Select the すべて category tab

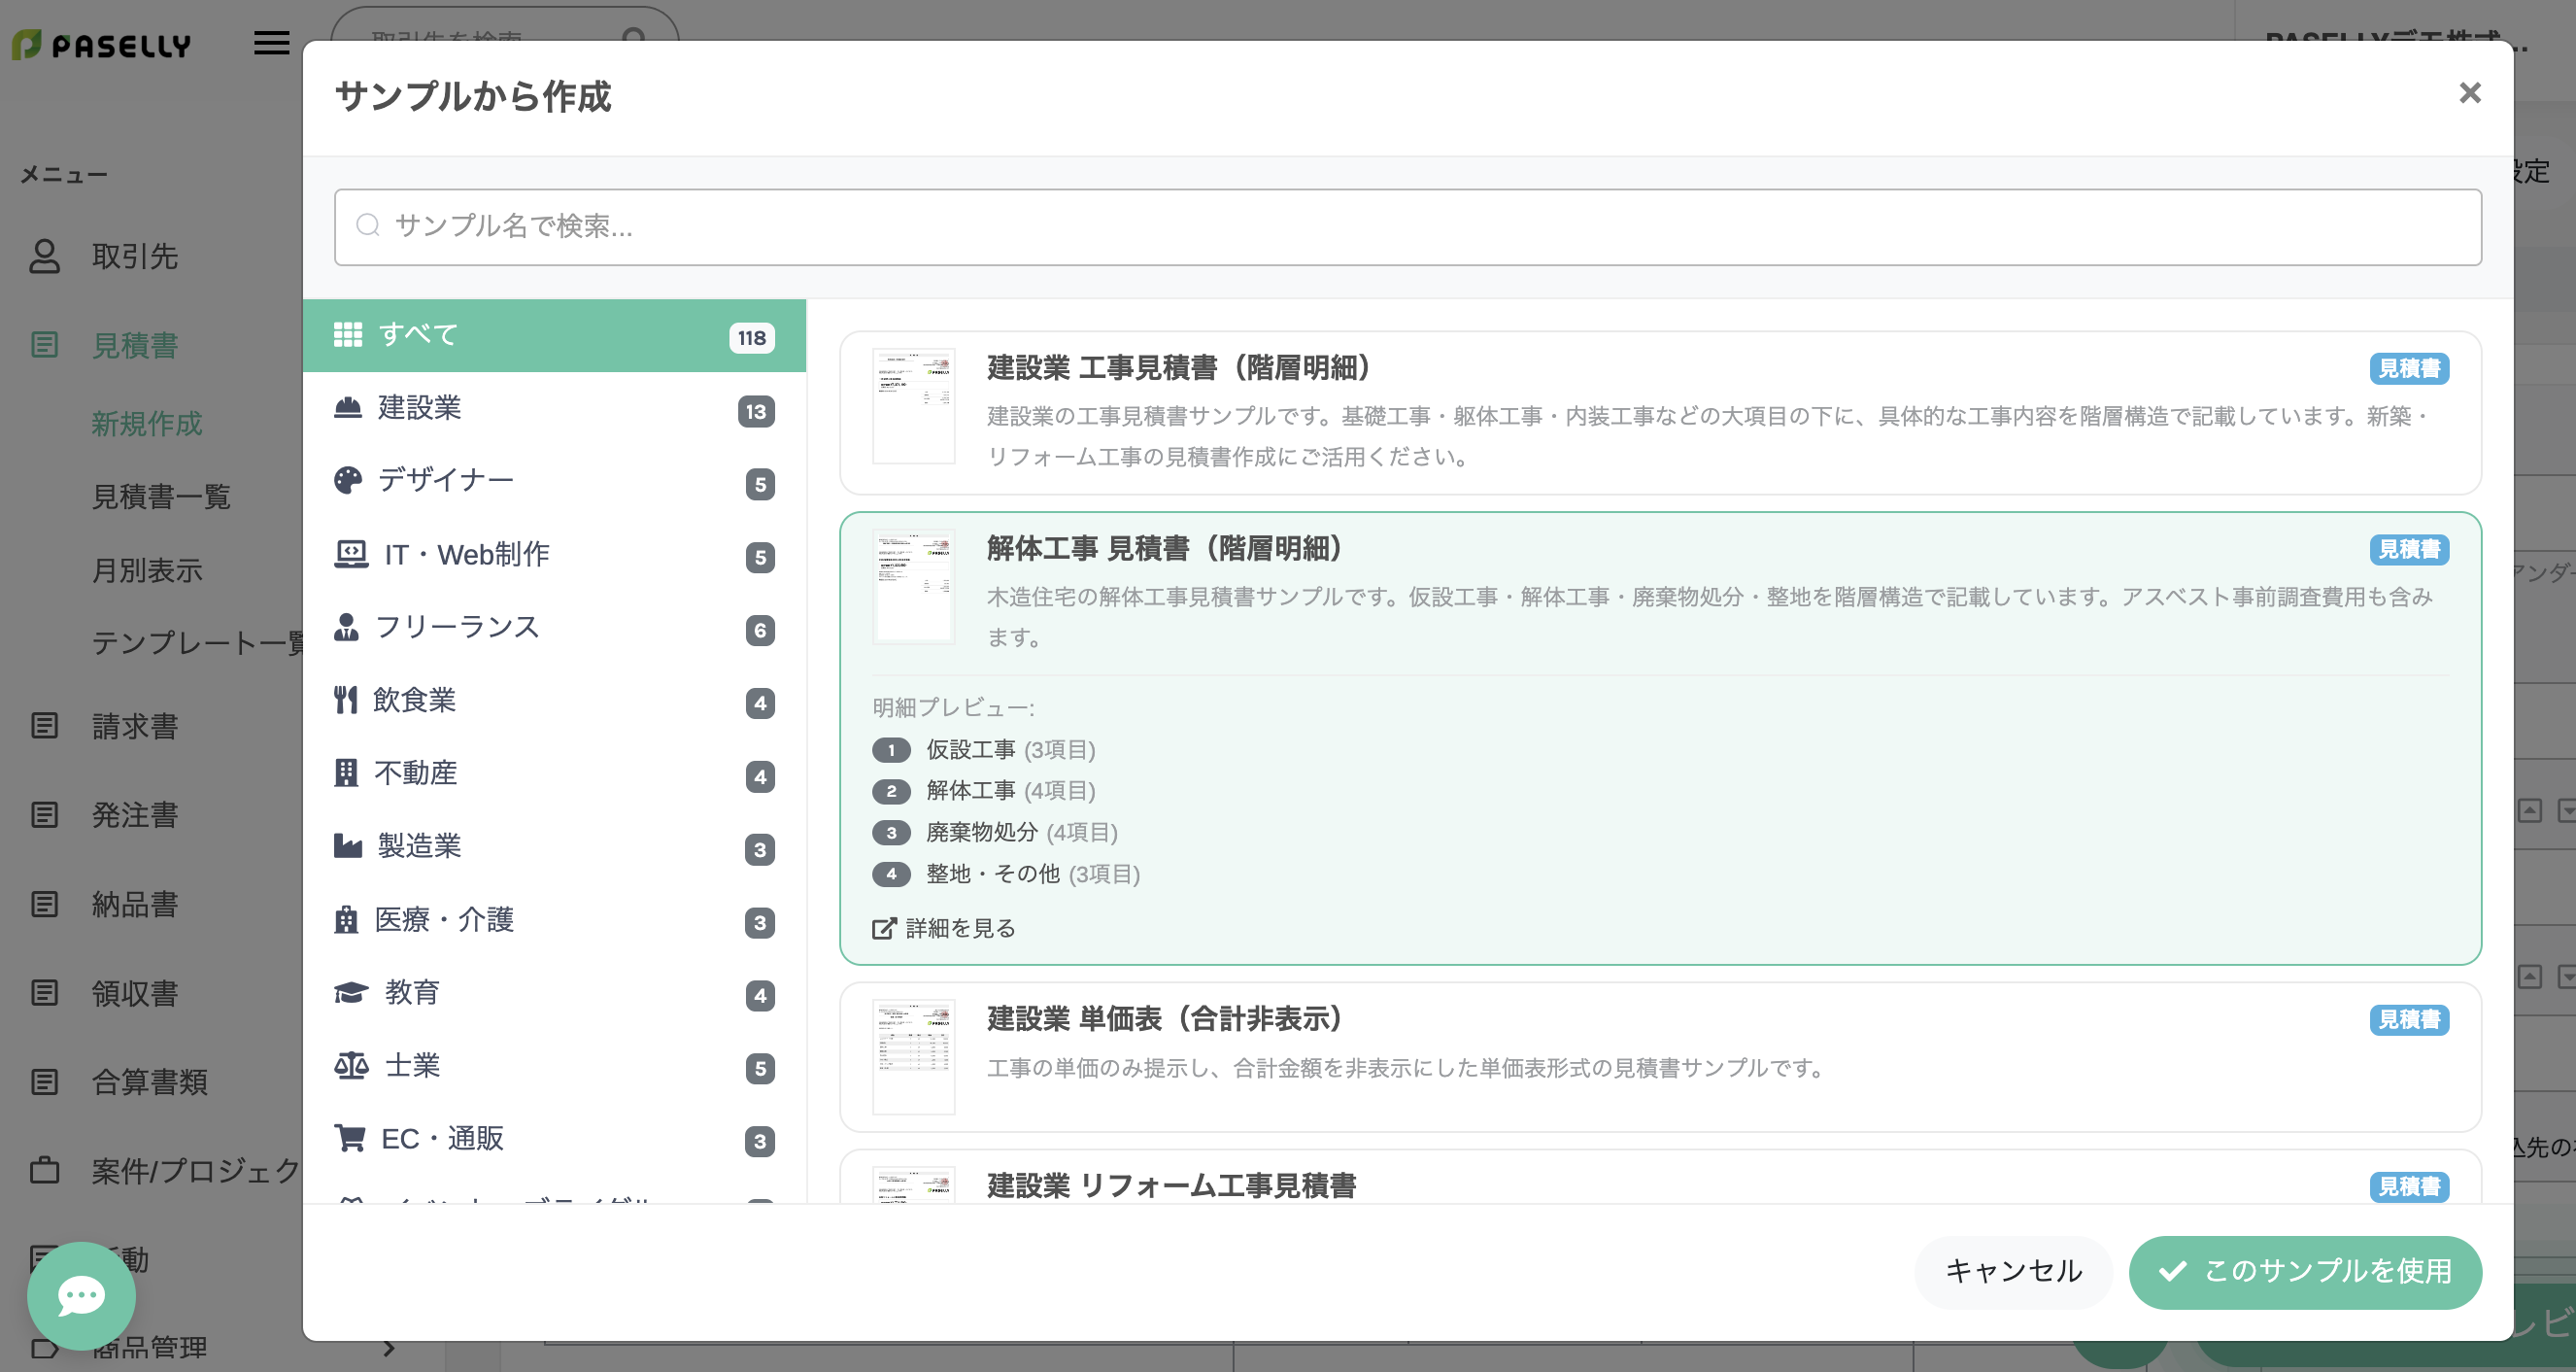click(x=554, y=335)
